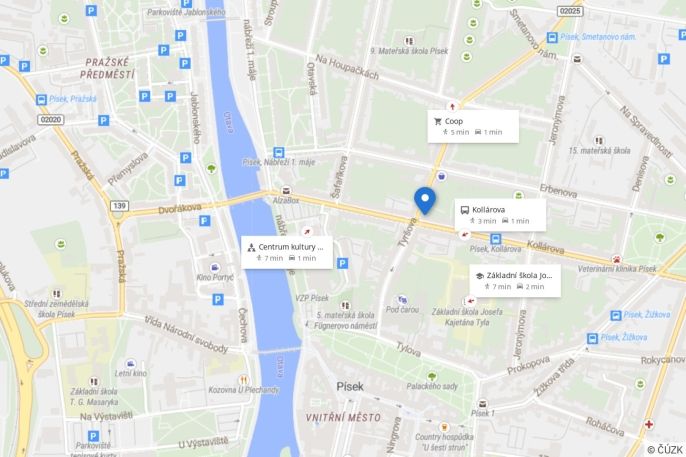
Task: Click the AlzaBox mailbox icon
Action: pos(286,191)
